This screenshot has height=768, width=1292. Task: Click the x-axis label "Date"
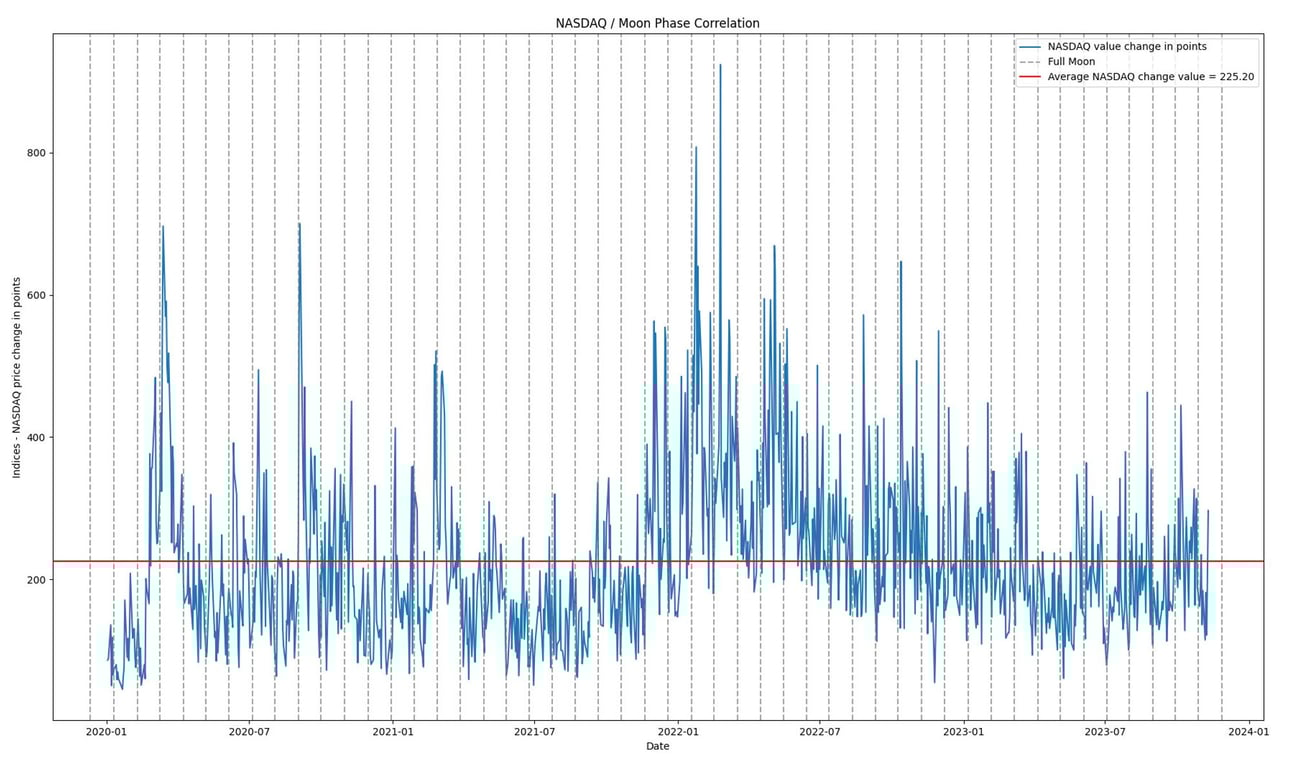coord(657,746)
